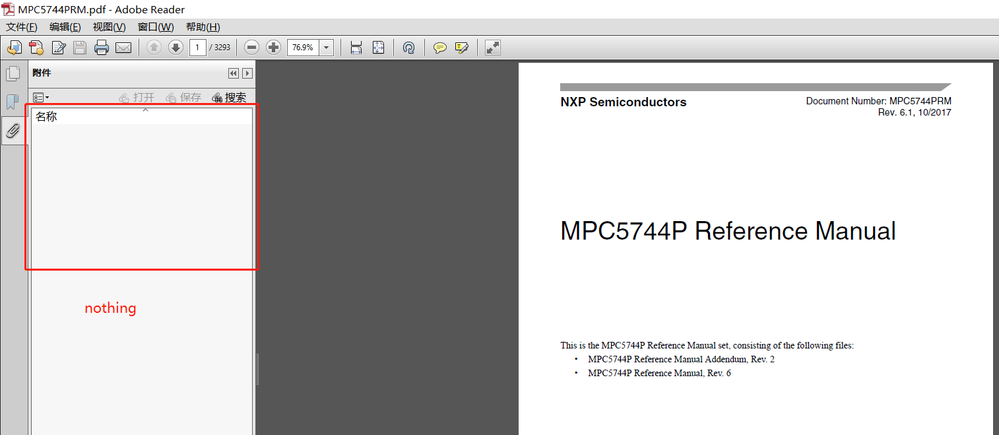Screen dimensions: 999x435
Task: Go to next page arrow
Action: pos(176,47)
